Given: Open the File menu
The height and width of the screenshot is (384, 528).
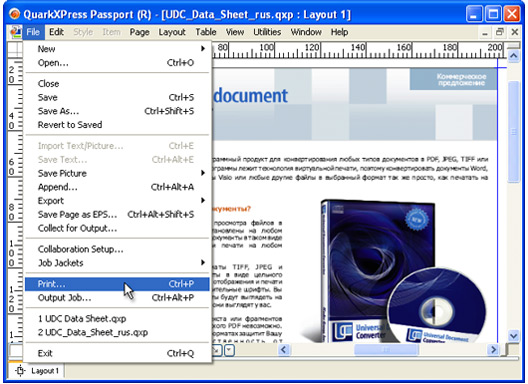Looking at the screenshot, I should tap(33, 32).
